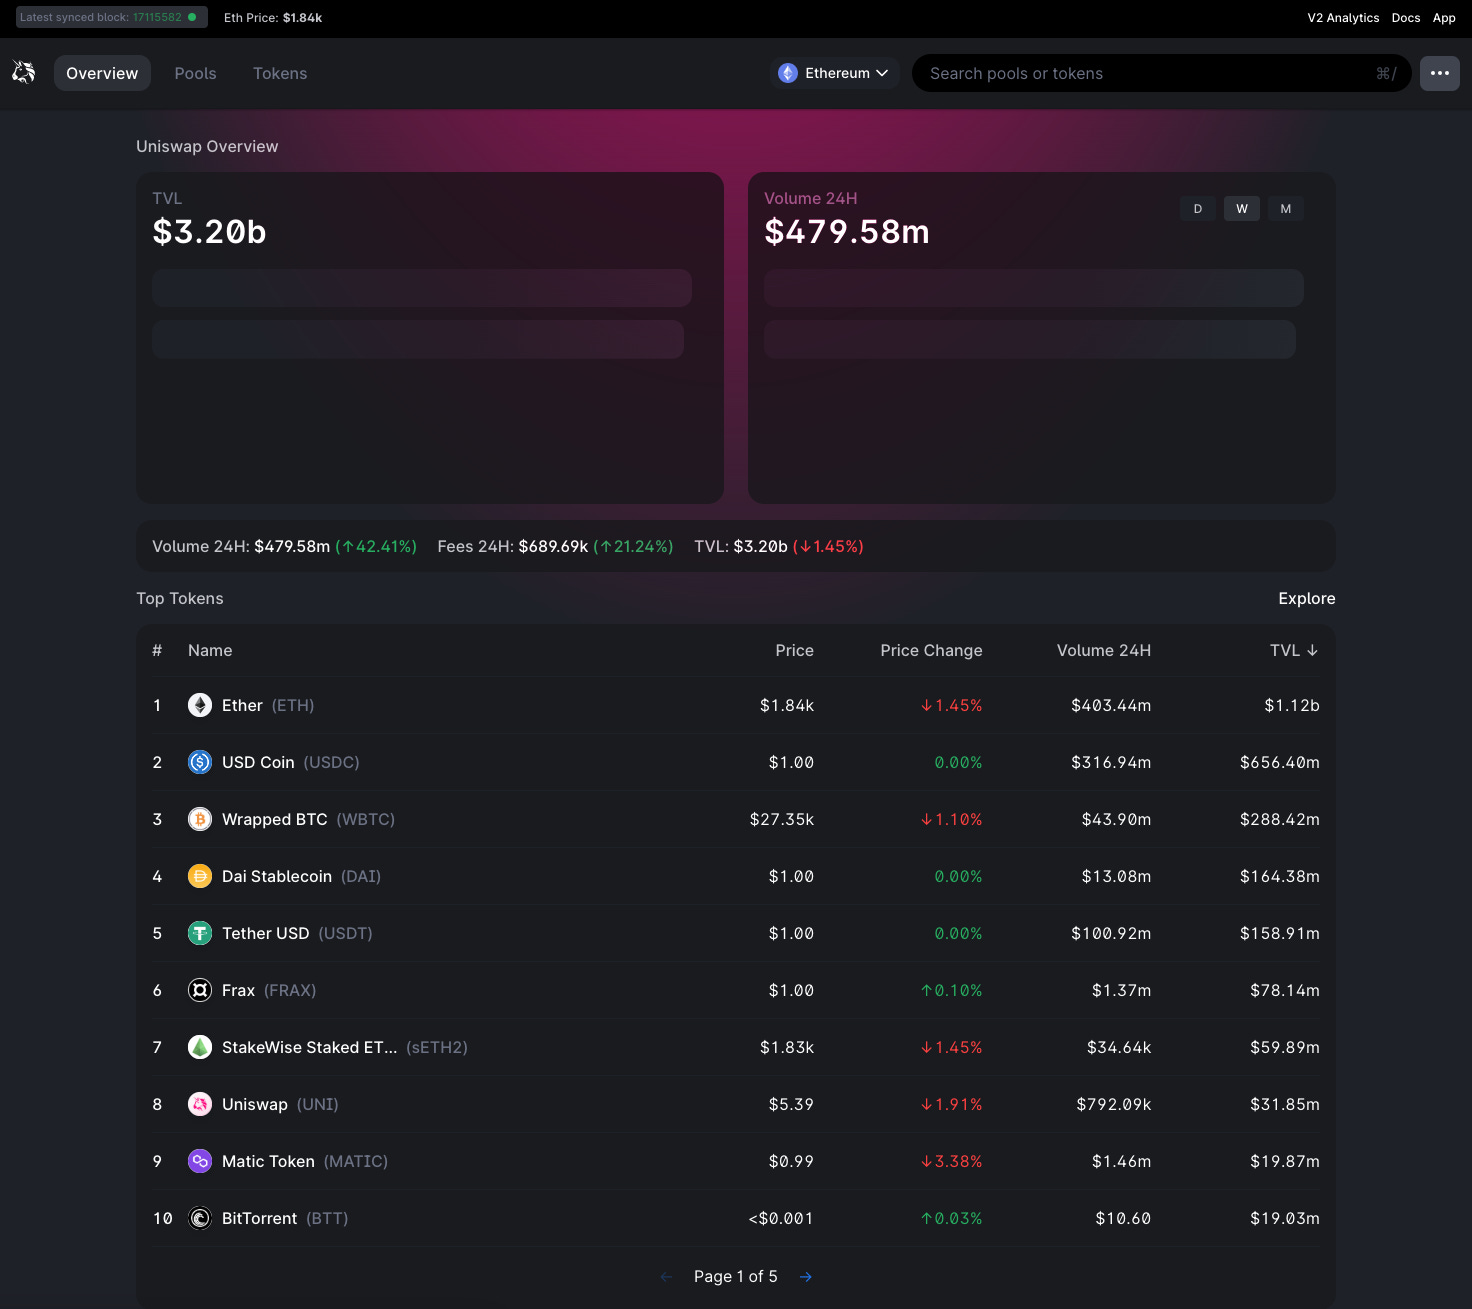The width and height of the screenshot is (1472, 1309).
Task: Go to next page of Top Tokens
Action: click(806, 1276)
